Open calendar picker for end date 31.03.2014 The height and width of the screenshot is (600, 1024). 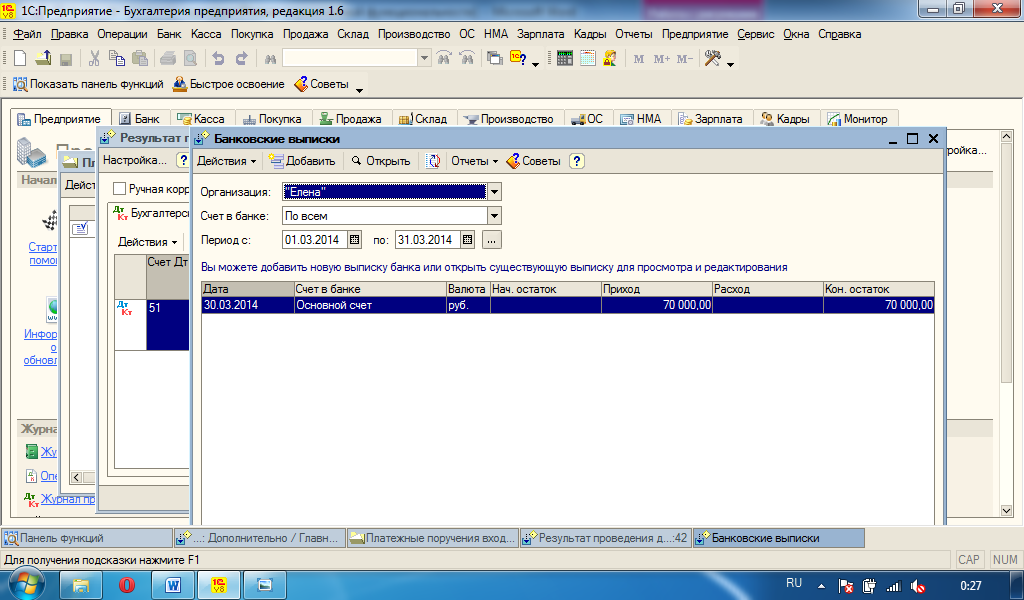468,240
